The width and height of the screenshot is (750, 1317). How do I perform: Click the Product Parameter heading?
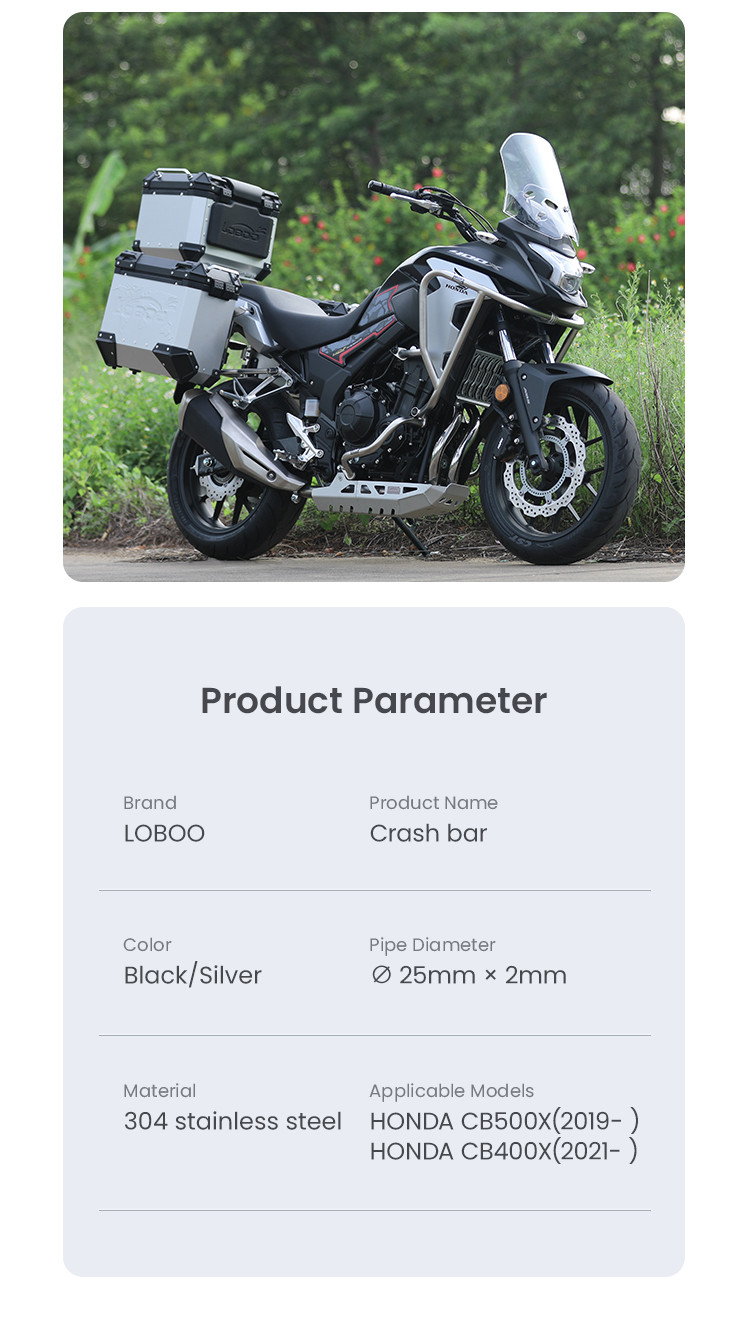(x=373, y=700)
